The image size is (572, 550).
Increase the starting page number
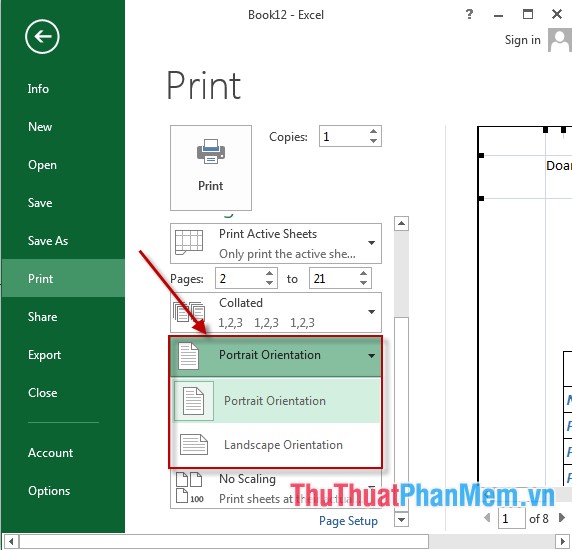[270, 274]
